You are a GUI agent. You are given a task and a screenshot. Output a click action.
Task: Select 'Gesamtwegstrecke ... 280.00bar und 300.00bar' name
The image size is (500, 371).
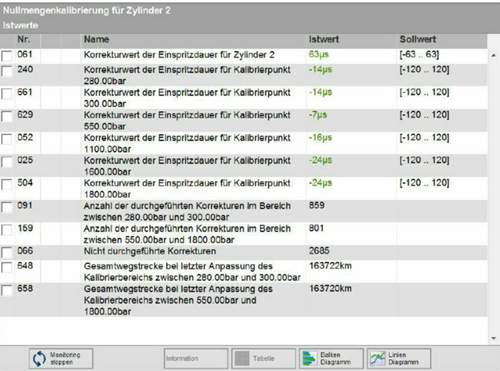click(192, 272)
